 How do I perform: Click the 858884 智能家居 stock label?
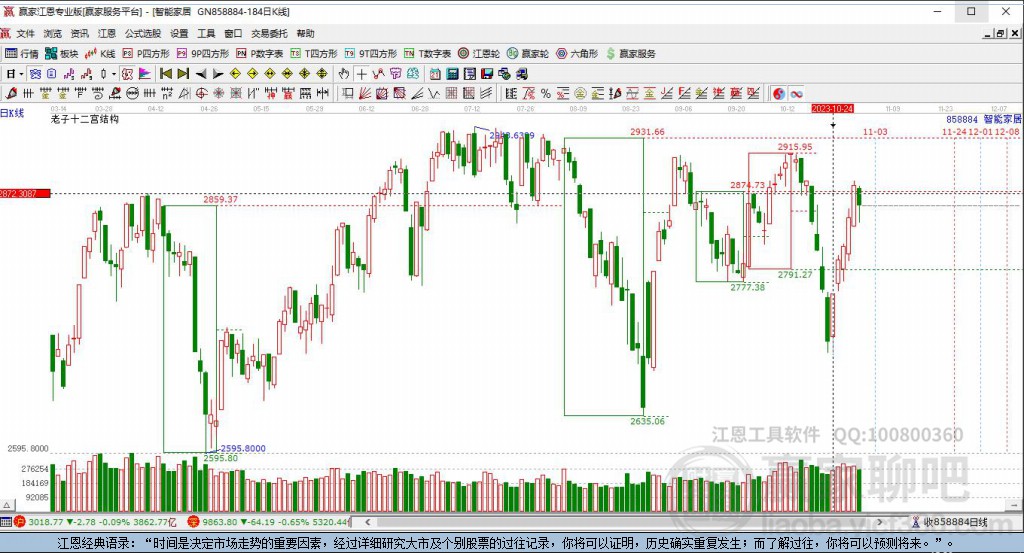[984, 119]
